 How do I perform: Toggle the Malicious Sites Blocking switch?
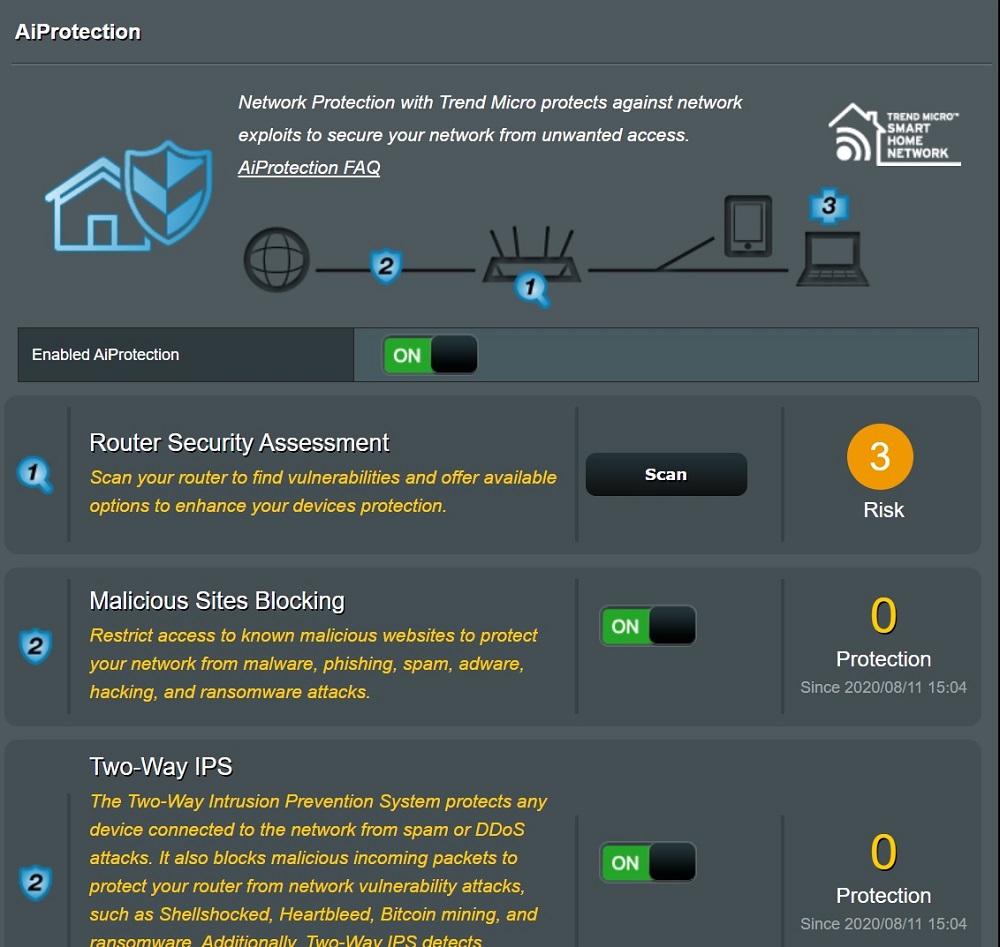click(x=647, y=626)
